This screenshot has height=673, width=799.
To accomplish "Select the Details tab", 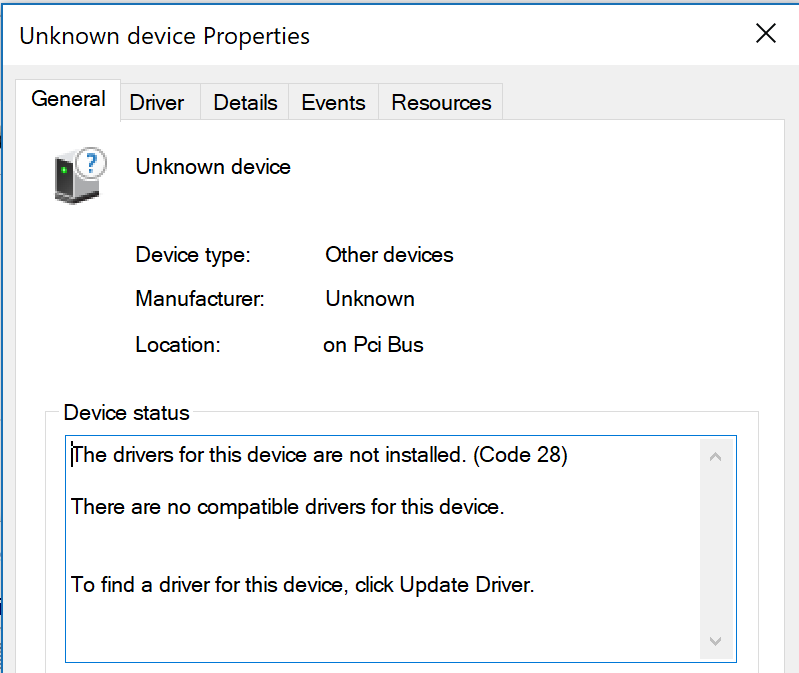I will click(245, 102).
